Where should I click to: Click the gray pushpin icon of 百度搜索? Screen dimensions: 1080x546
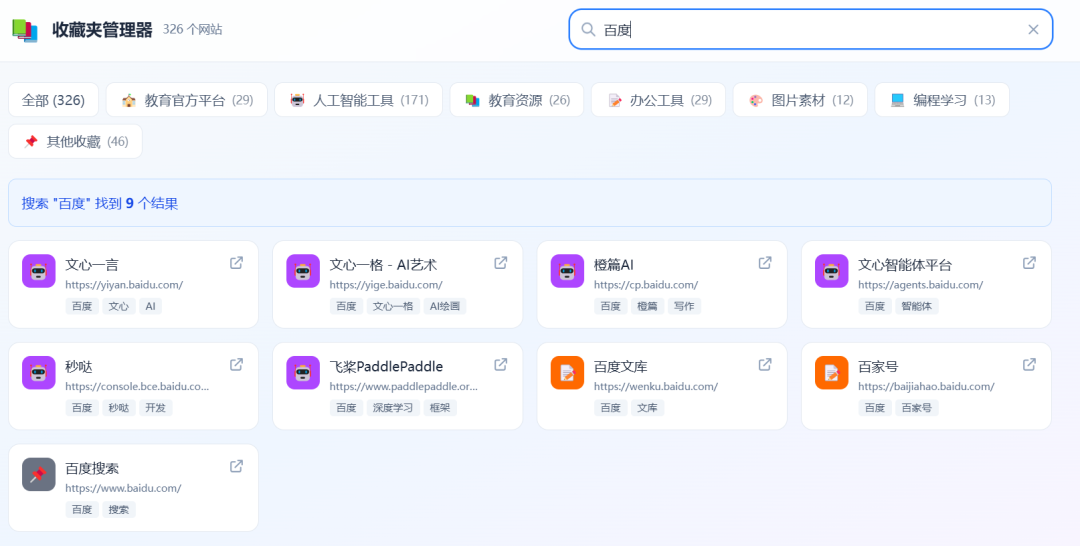coord(39,474)
